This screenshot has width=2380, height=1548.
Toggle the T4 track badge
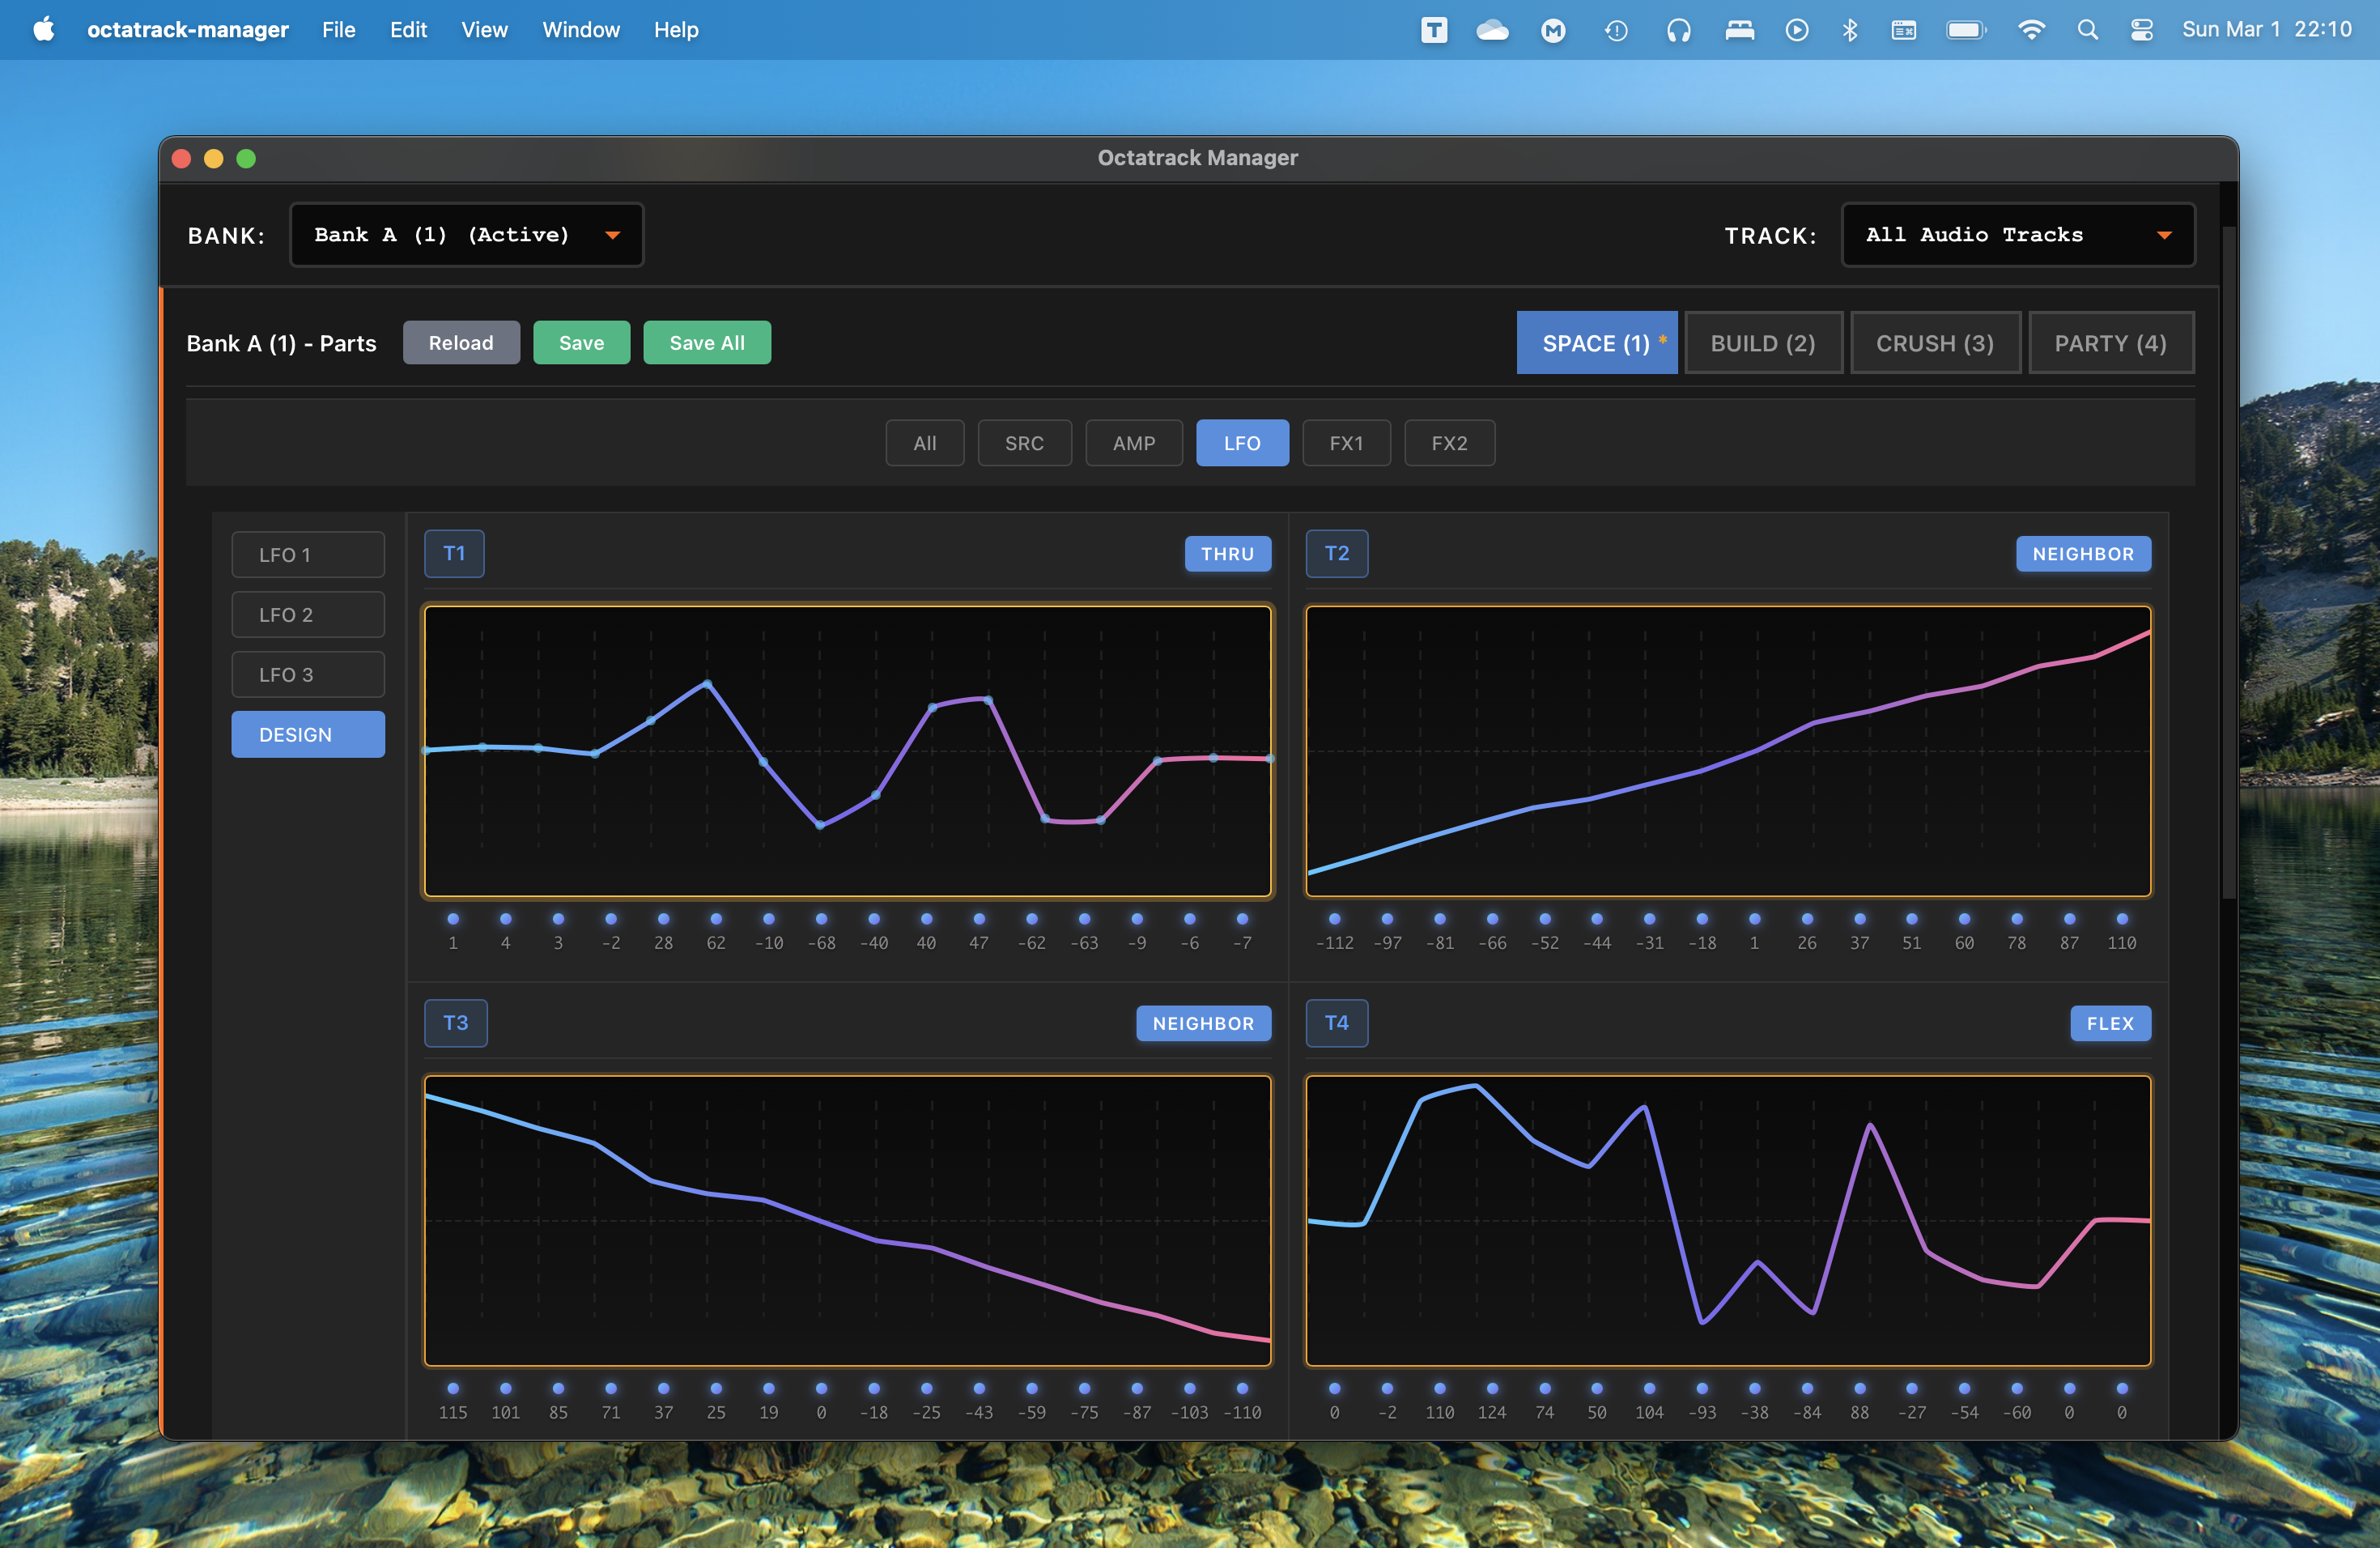(1336, 1023)
